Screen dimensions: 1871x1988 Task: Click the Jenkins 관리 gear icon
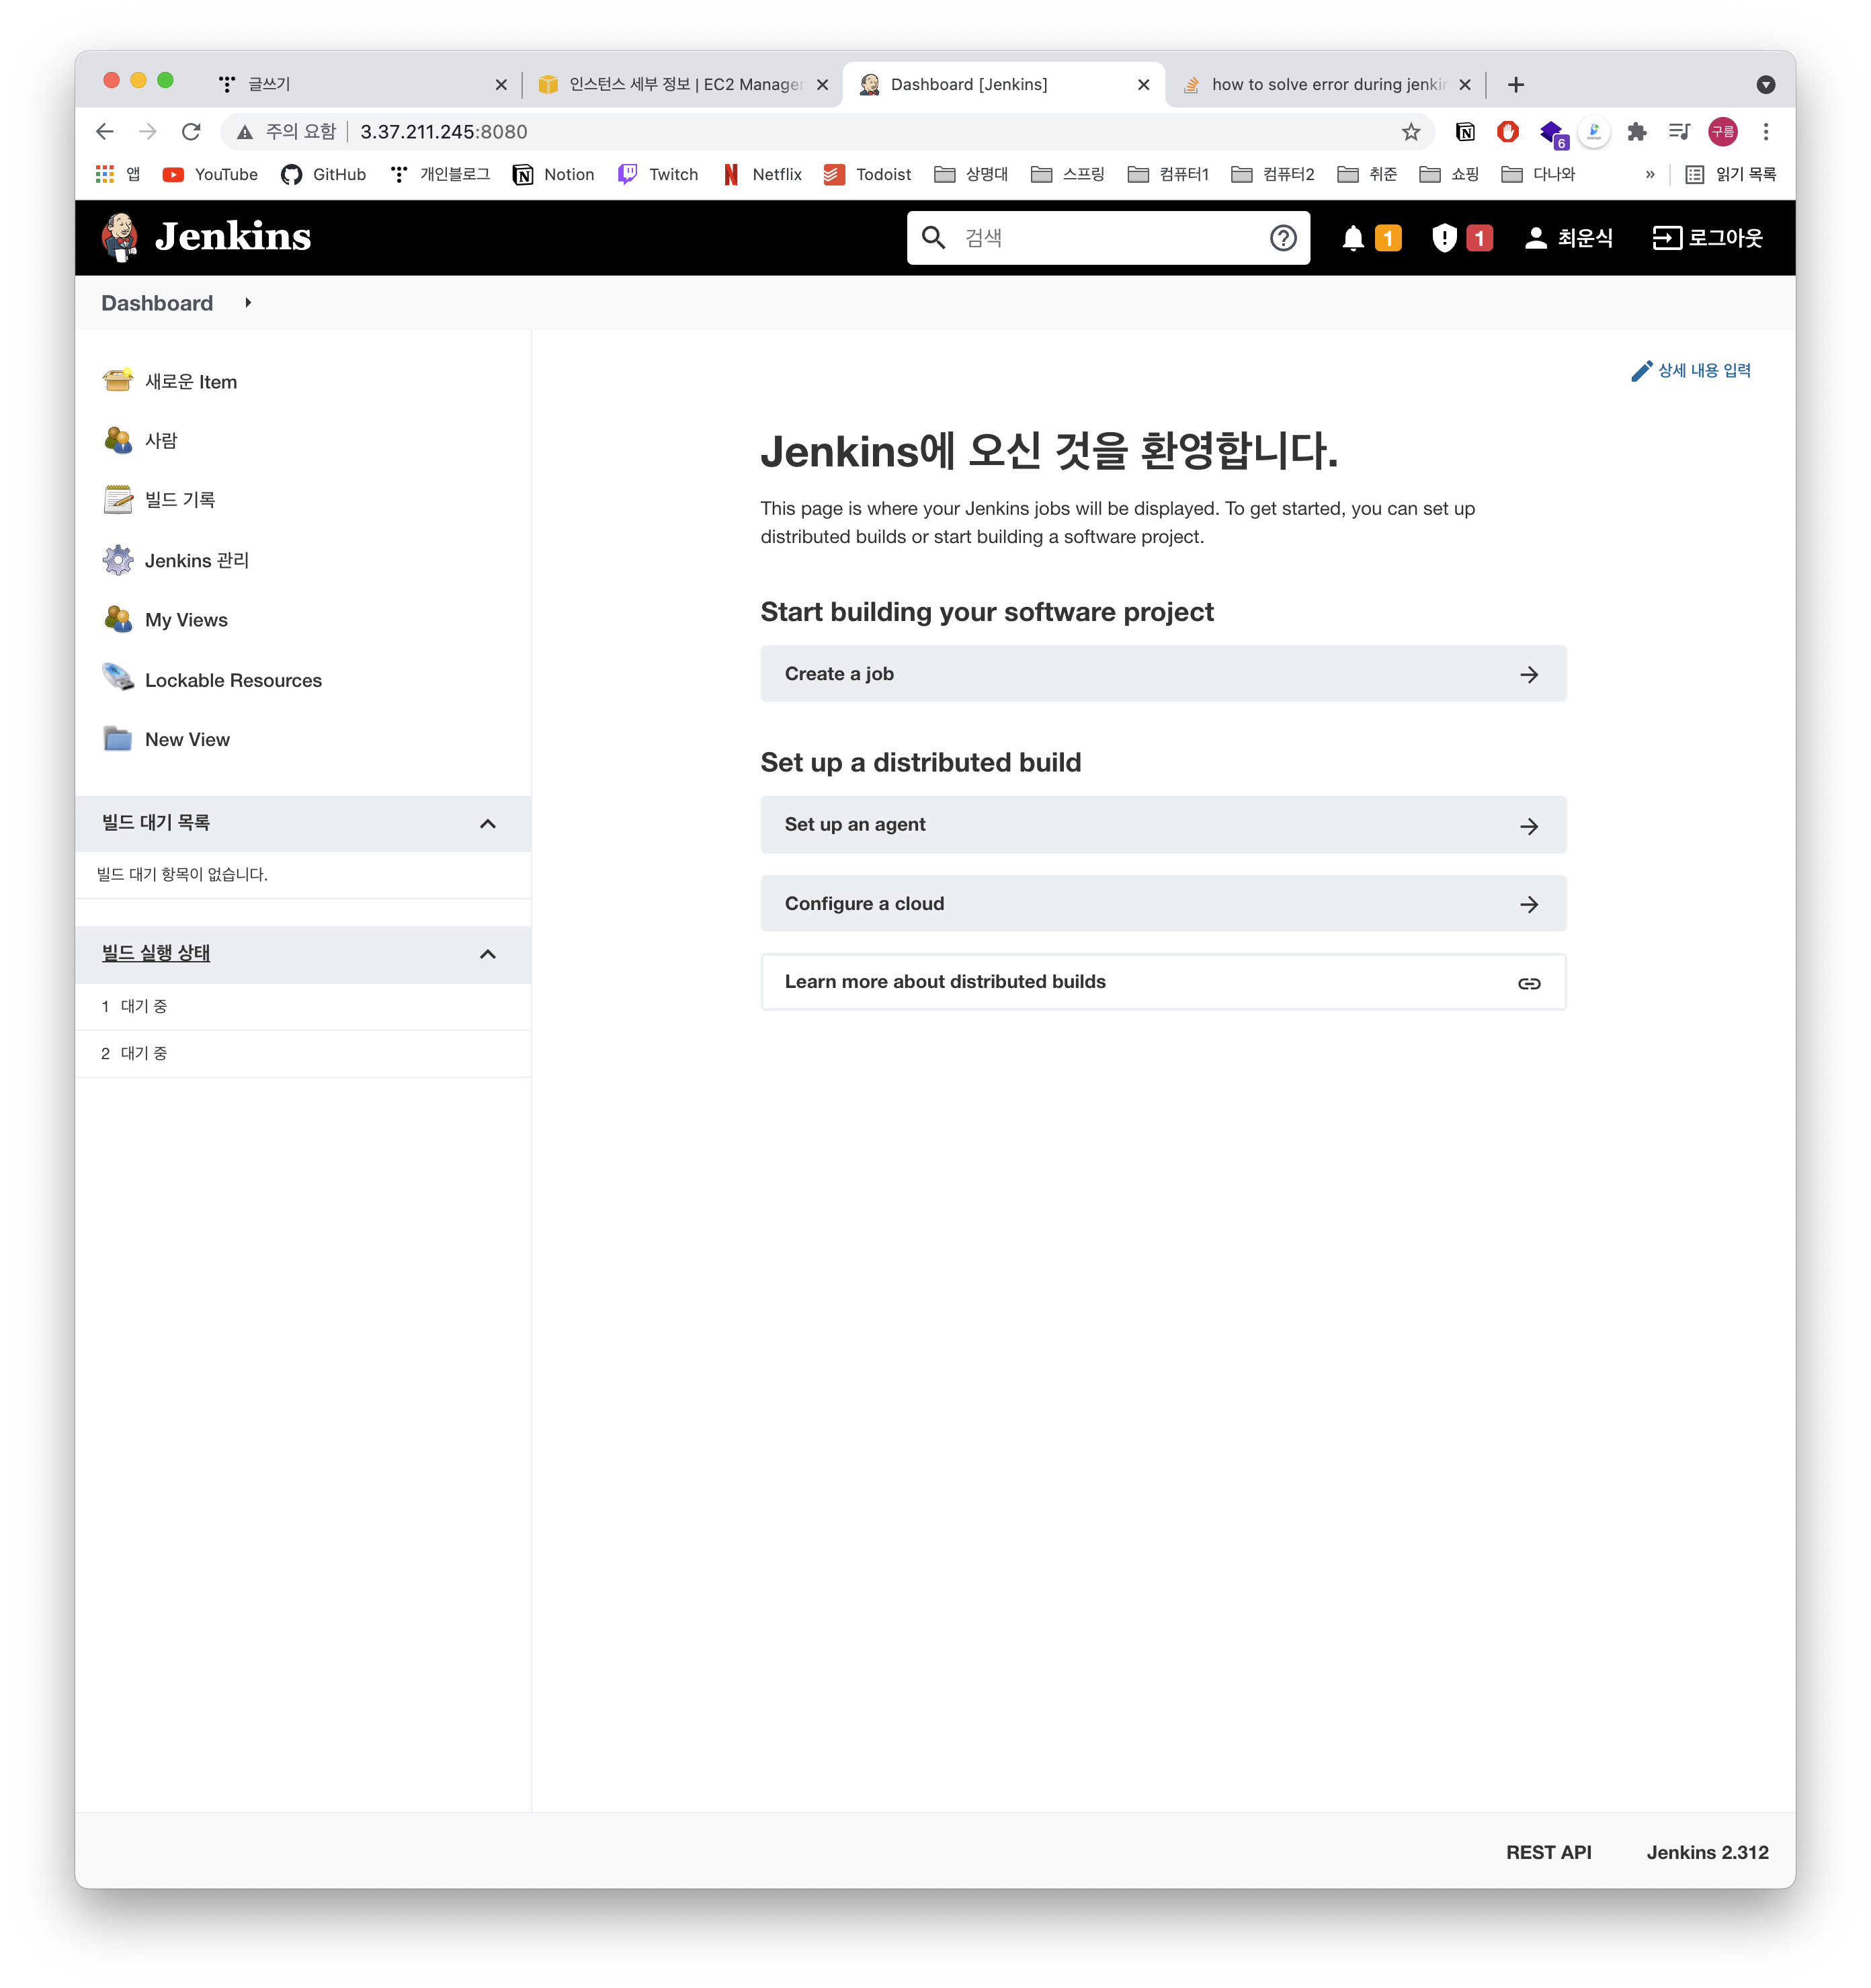click(x=118, y=560)
